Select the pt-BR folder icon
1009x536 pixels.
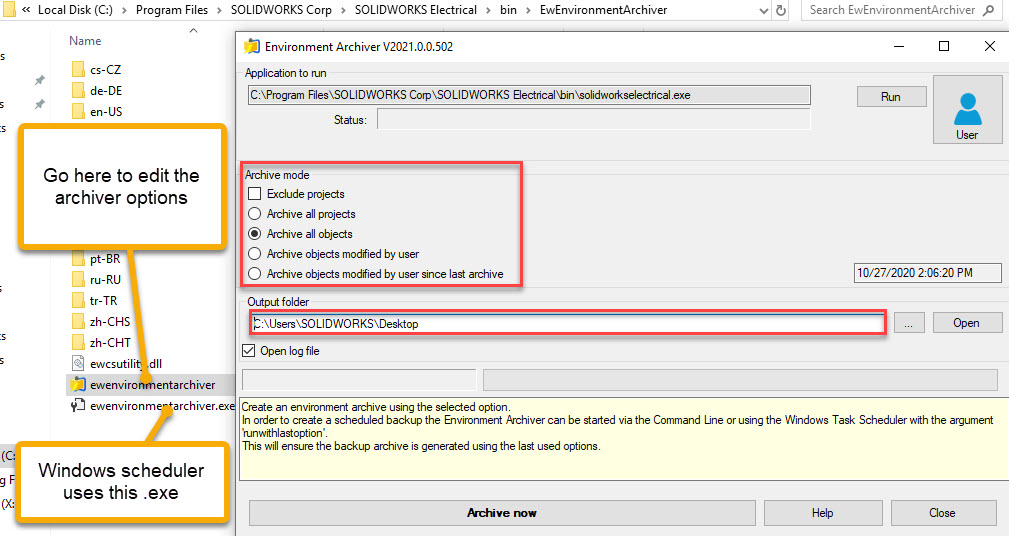79,259
